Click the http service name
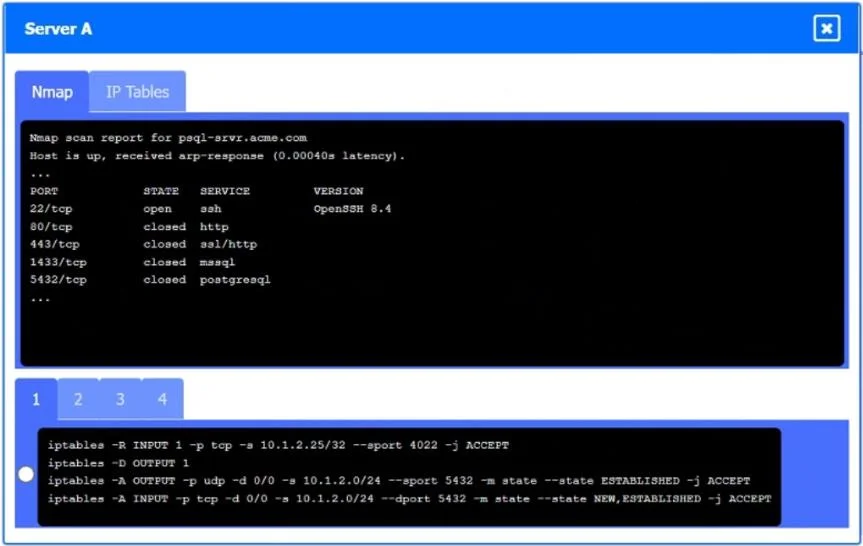This screenshot has width=863, height=546. click(214, 227)
